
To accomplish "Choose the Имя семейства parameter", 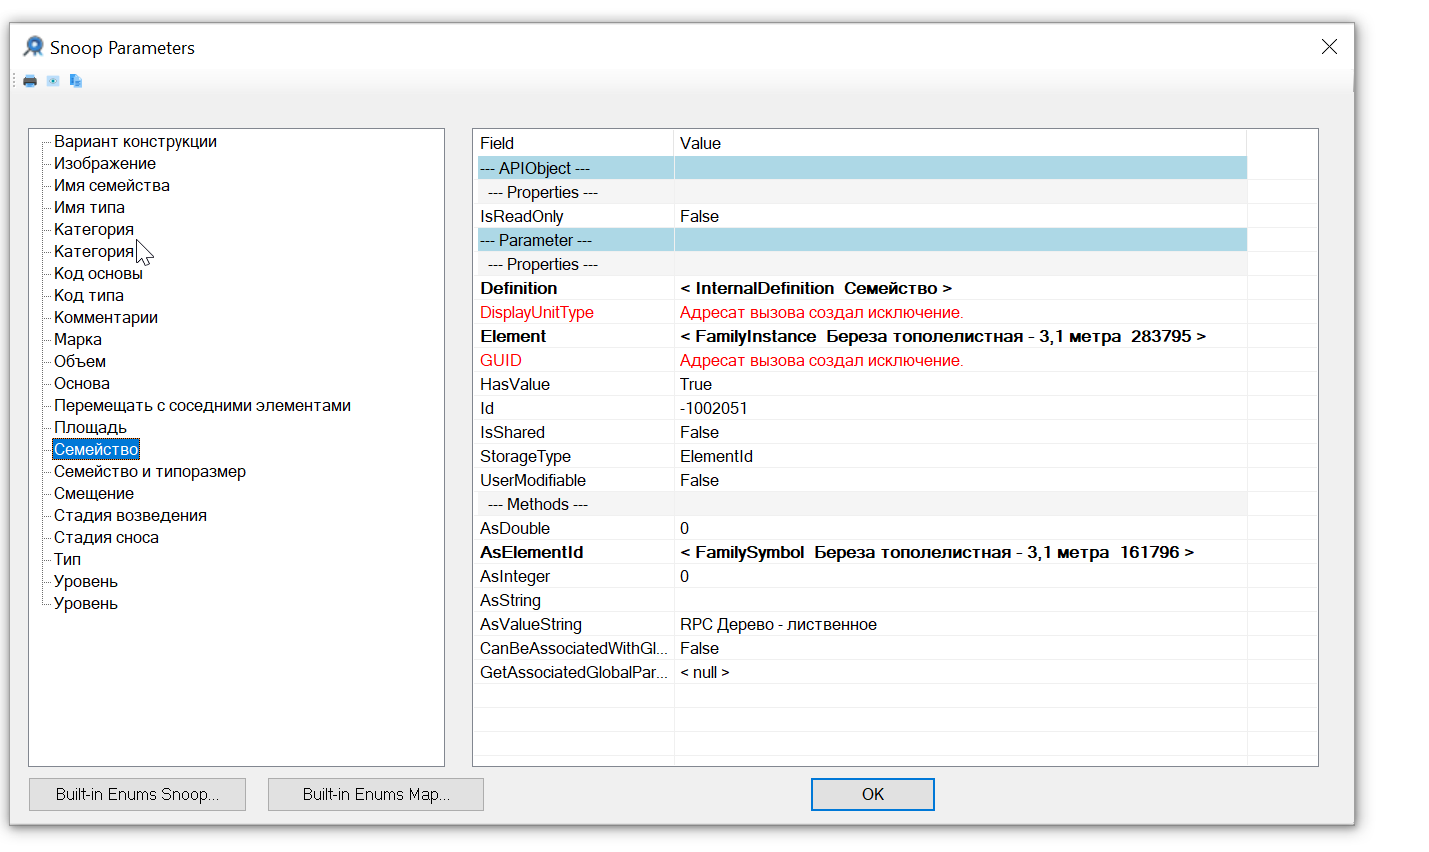I will (112, 186).
